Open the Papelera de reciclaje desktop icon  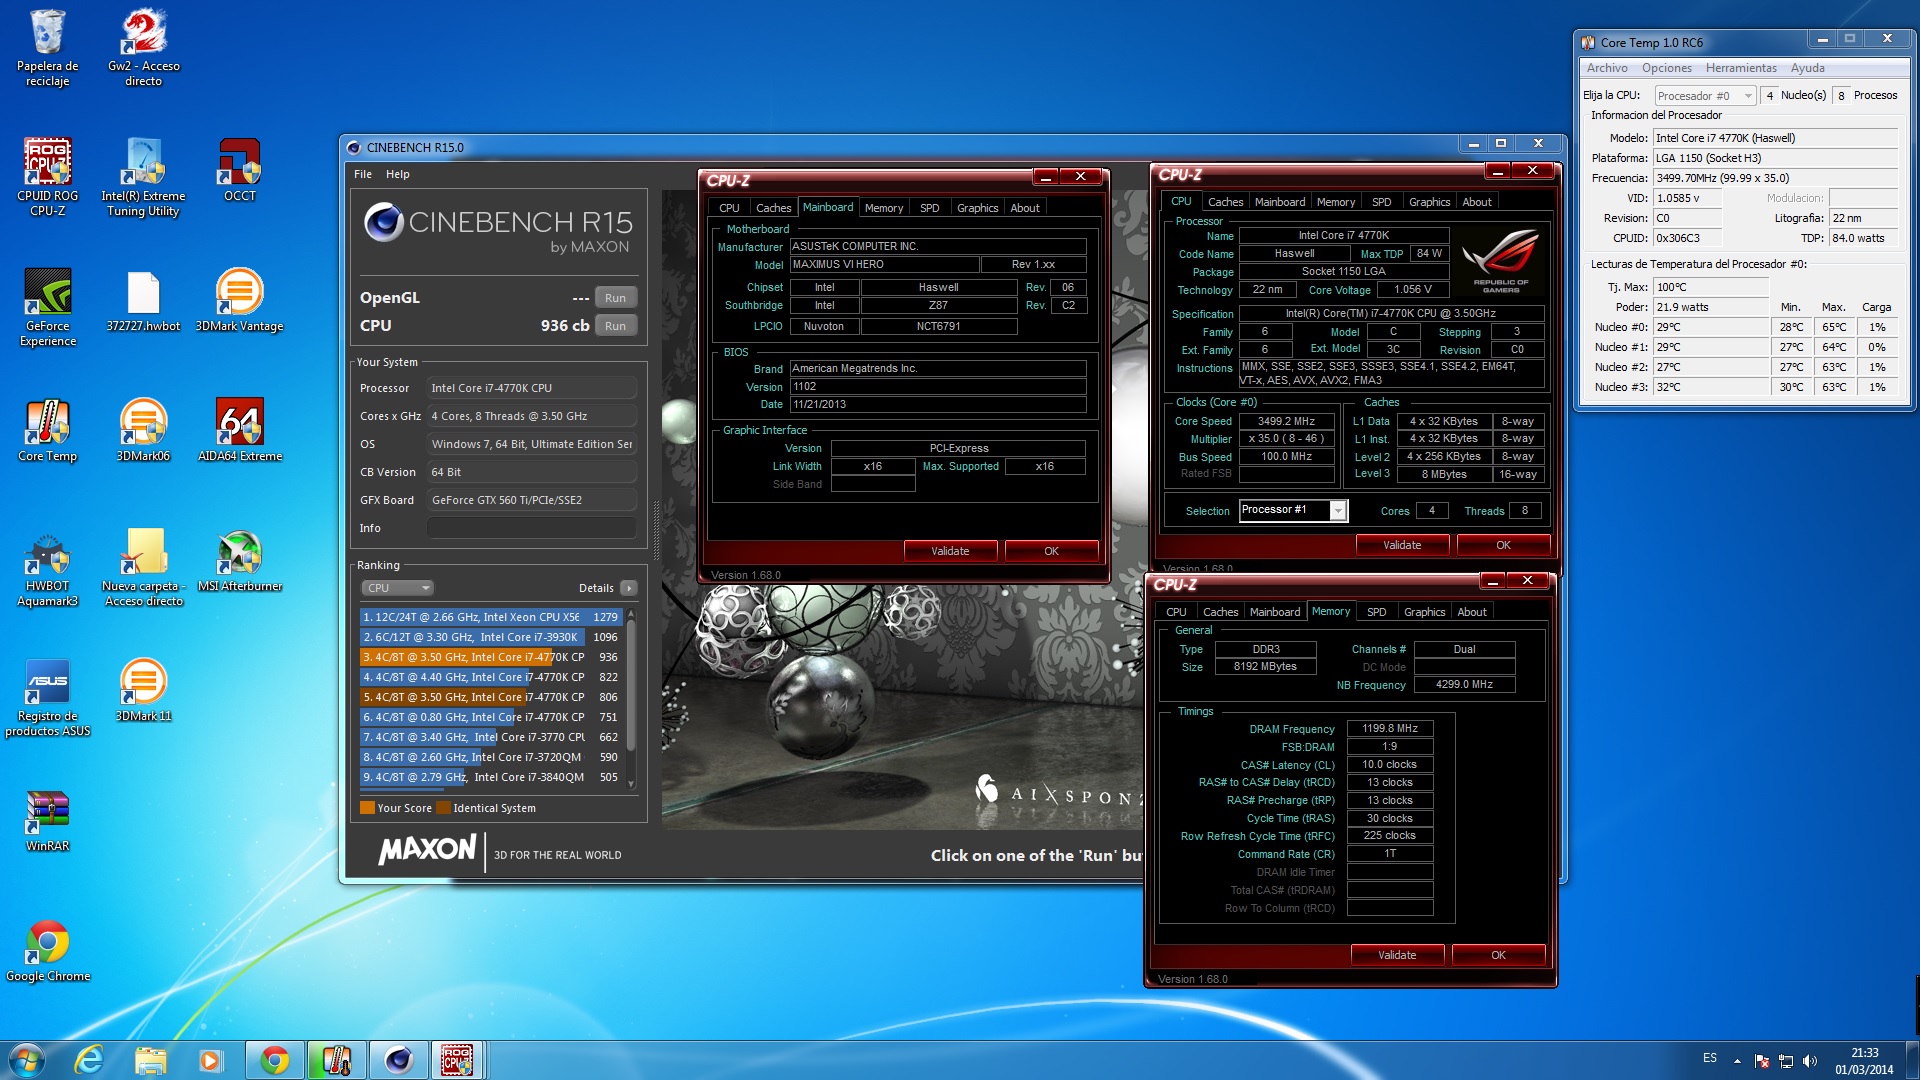pos(47,48)
